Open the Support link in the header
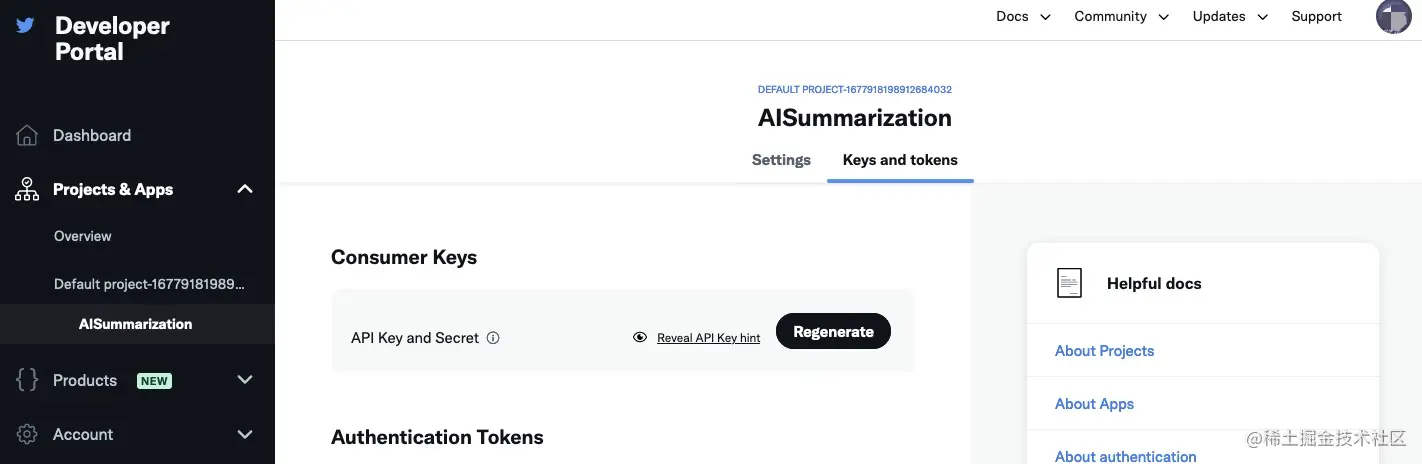Viewport: 1422px width, 464px height. (x=1316, y=17)
